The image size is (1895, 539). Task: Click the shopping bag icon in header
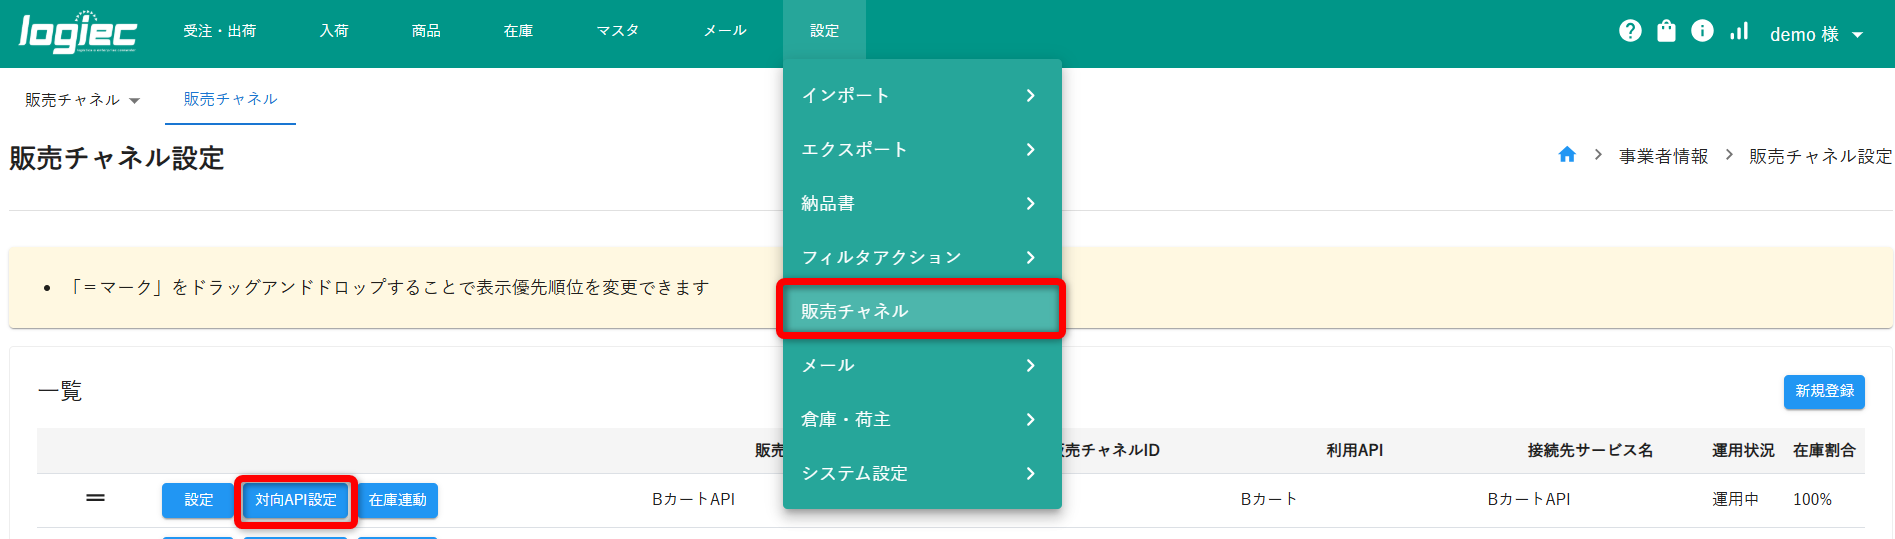pos(1666,31)
